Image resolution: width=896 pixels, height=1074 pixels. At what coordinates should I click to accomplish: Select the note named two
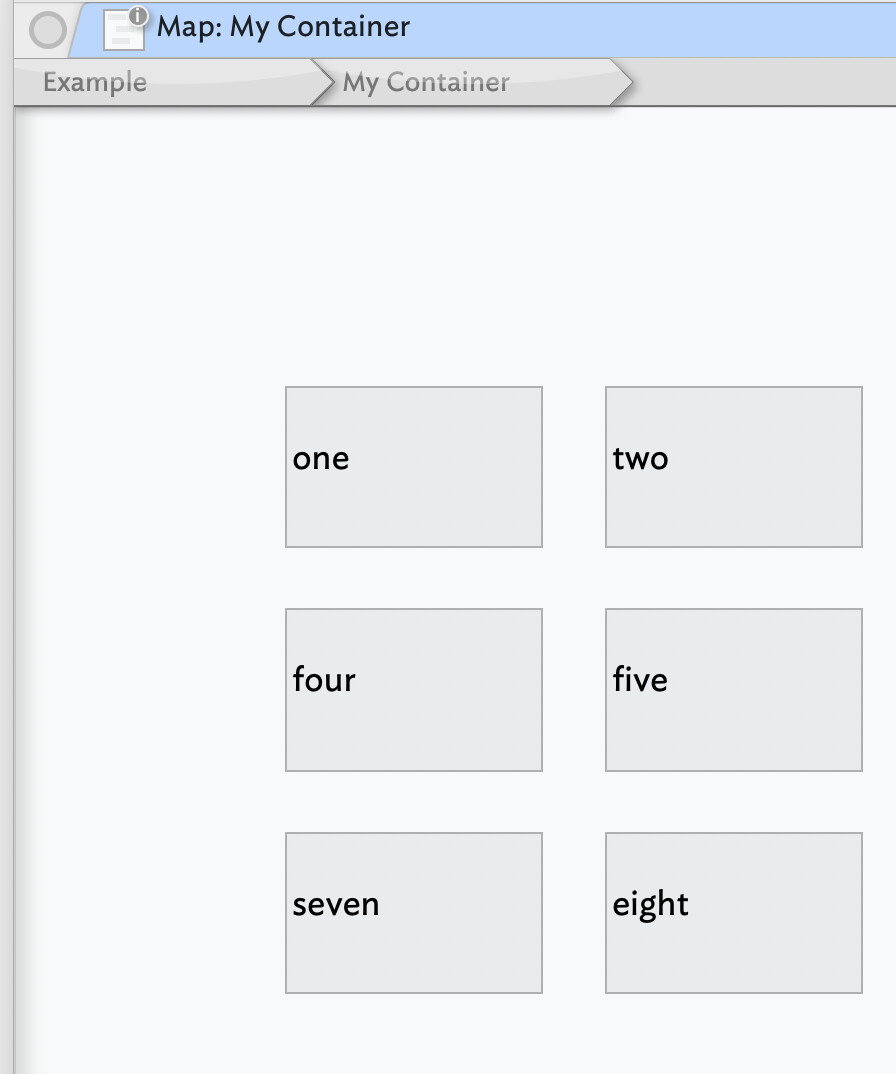734,467
